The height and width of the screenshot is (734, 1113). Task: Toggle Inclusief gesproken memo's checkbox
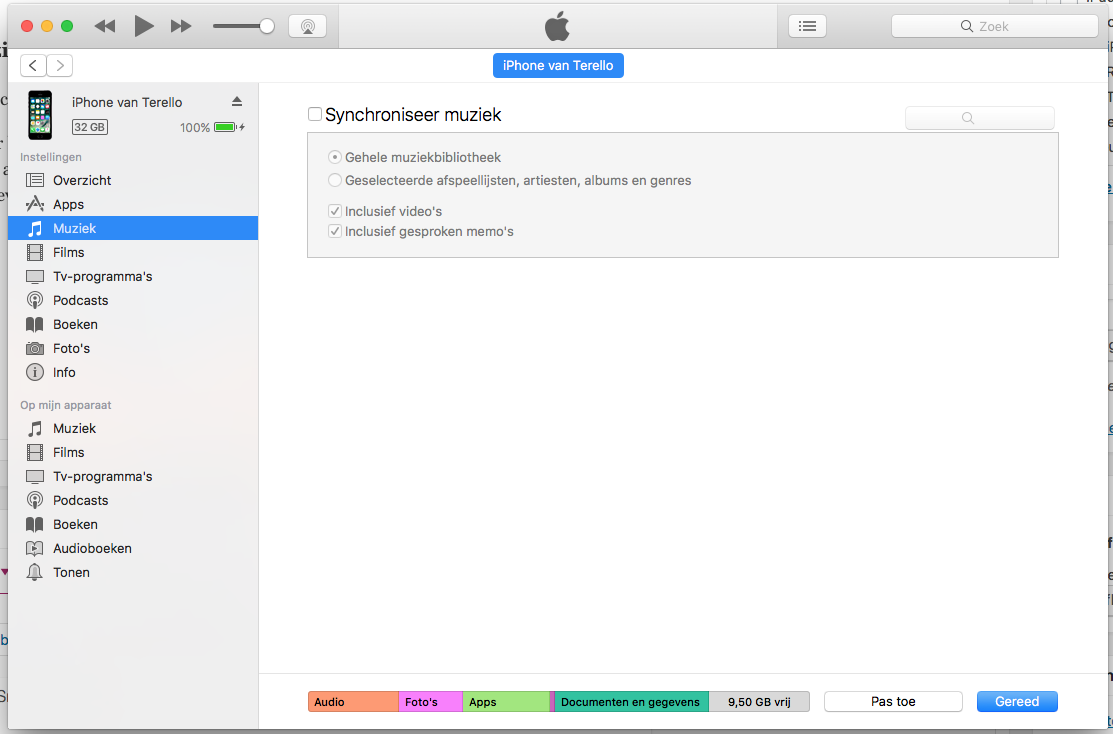335,231
